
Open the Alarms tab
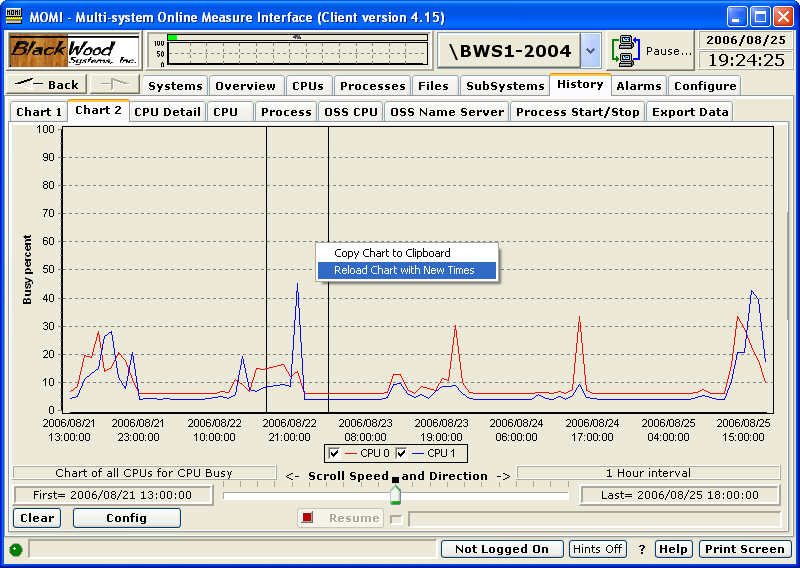tap(639, 86)
